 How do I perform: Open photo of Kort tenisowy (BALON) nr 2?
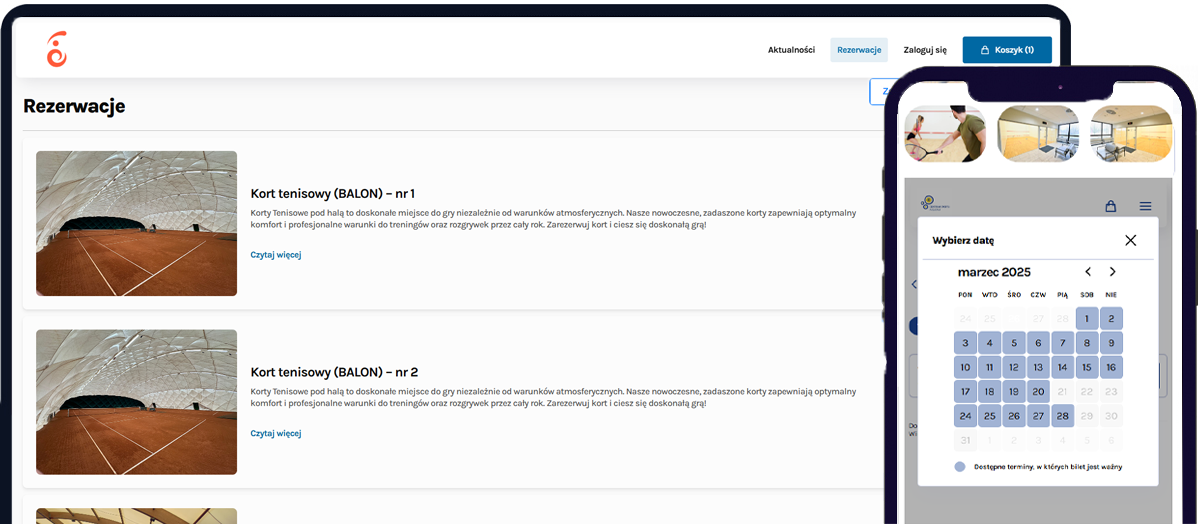point(136,402)
